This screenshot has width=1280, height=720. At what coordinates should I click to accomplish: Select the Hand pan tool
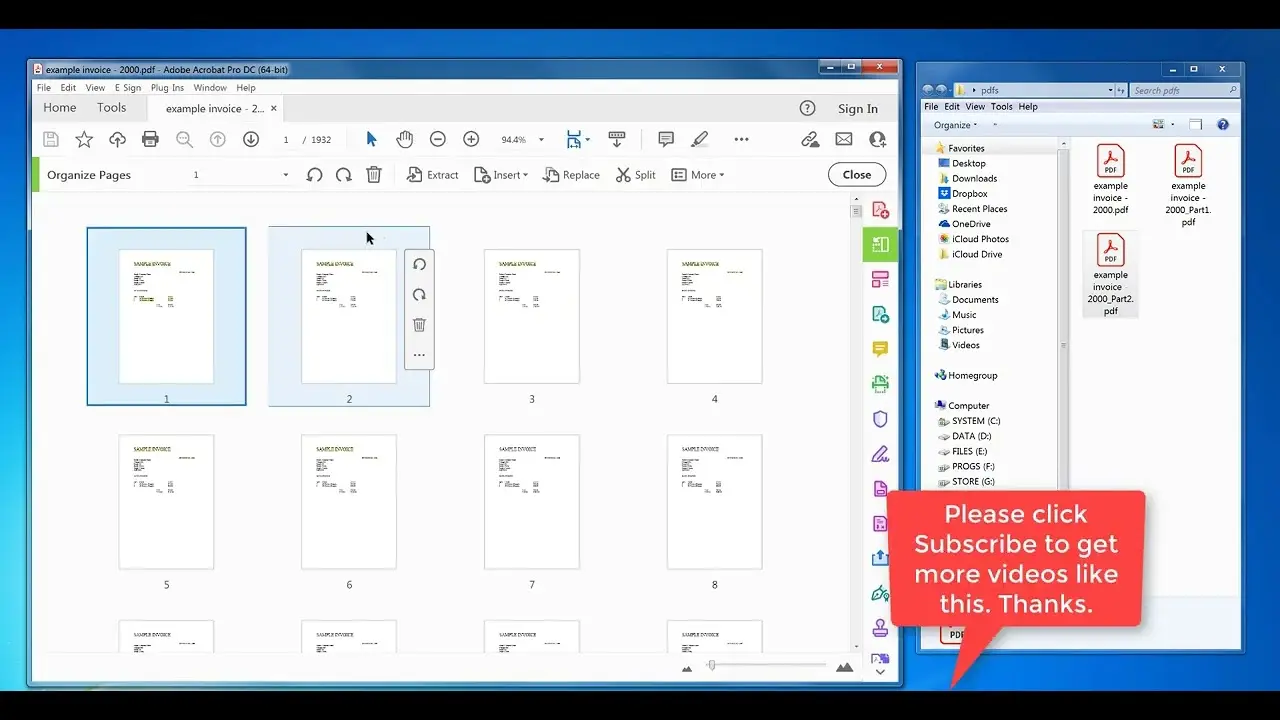coord(404,139)
